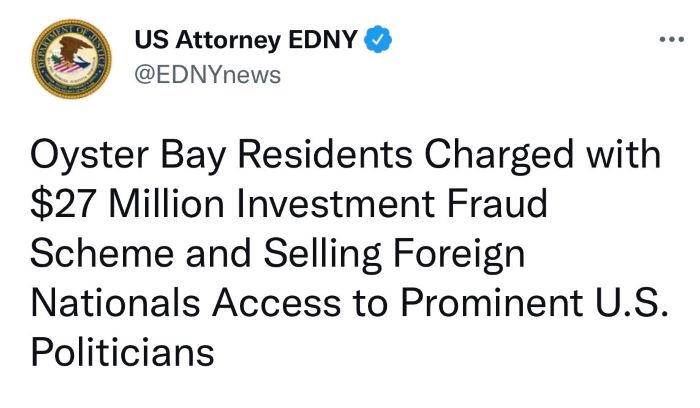Open the @EDNYnews handle link
700x408 pixels.
(208, 75)
